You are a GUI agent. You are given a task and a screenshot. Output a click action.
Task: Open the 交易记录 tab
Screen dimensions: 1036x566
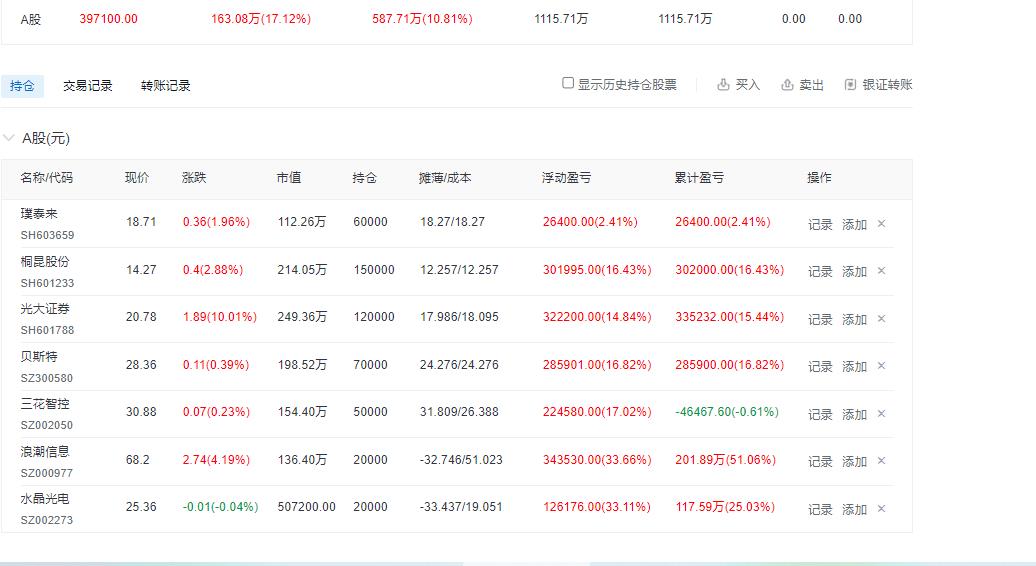pos(88,86)
